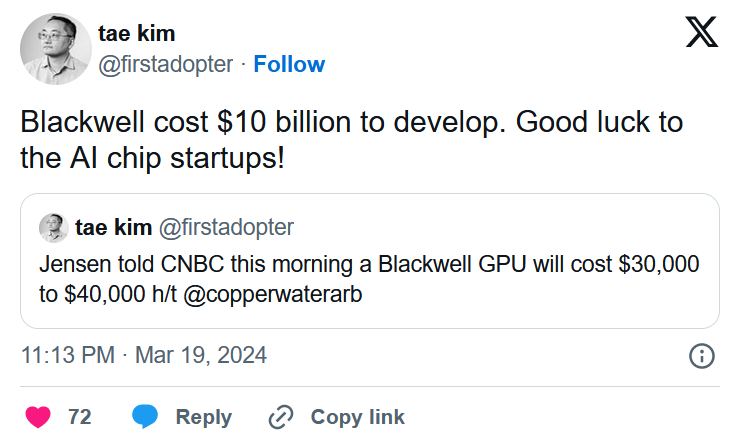
Task: Open the tae kim display name
Action: coord(136,34)
